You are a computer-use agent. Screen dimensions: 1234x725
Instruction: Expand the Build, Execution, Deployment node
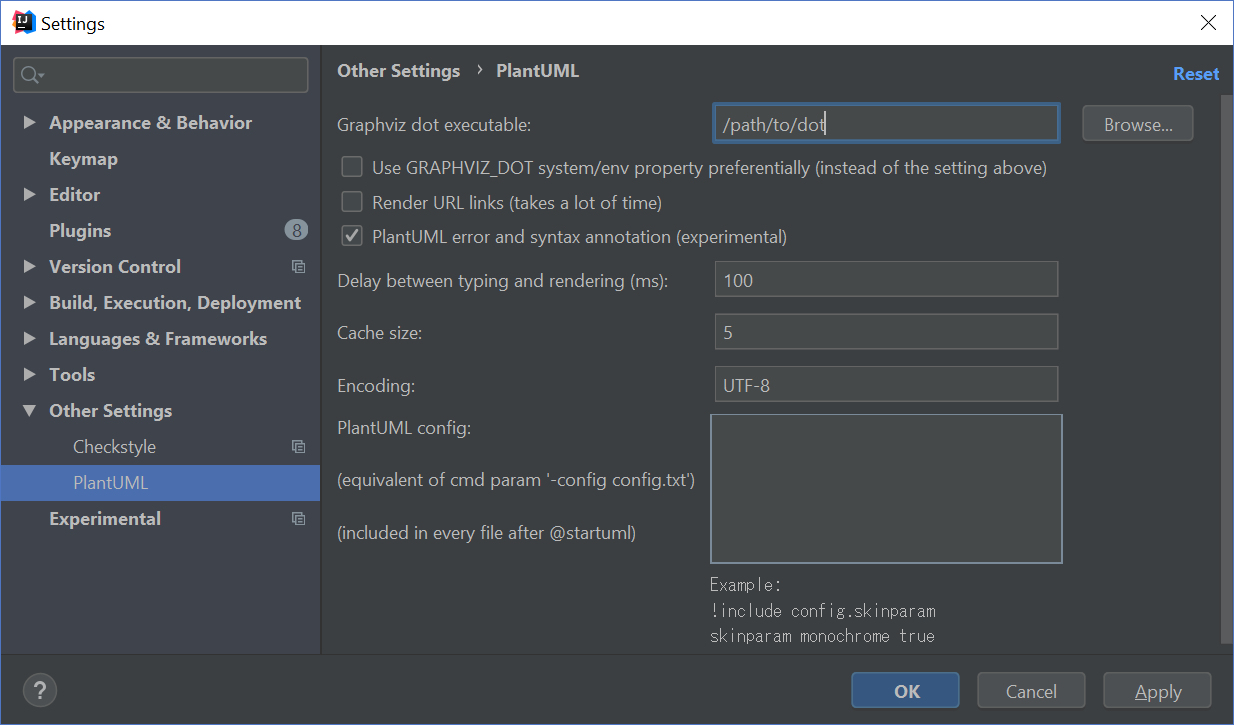(29, 303)
